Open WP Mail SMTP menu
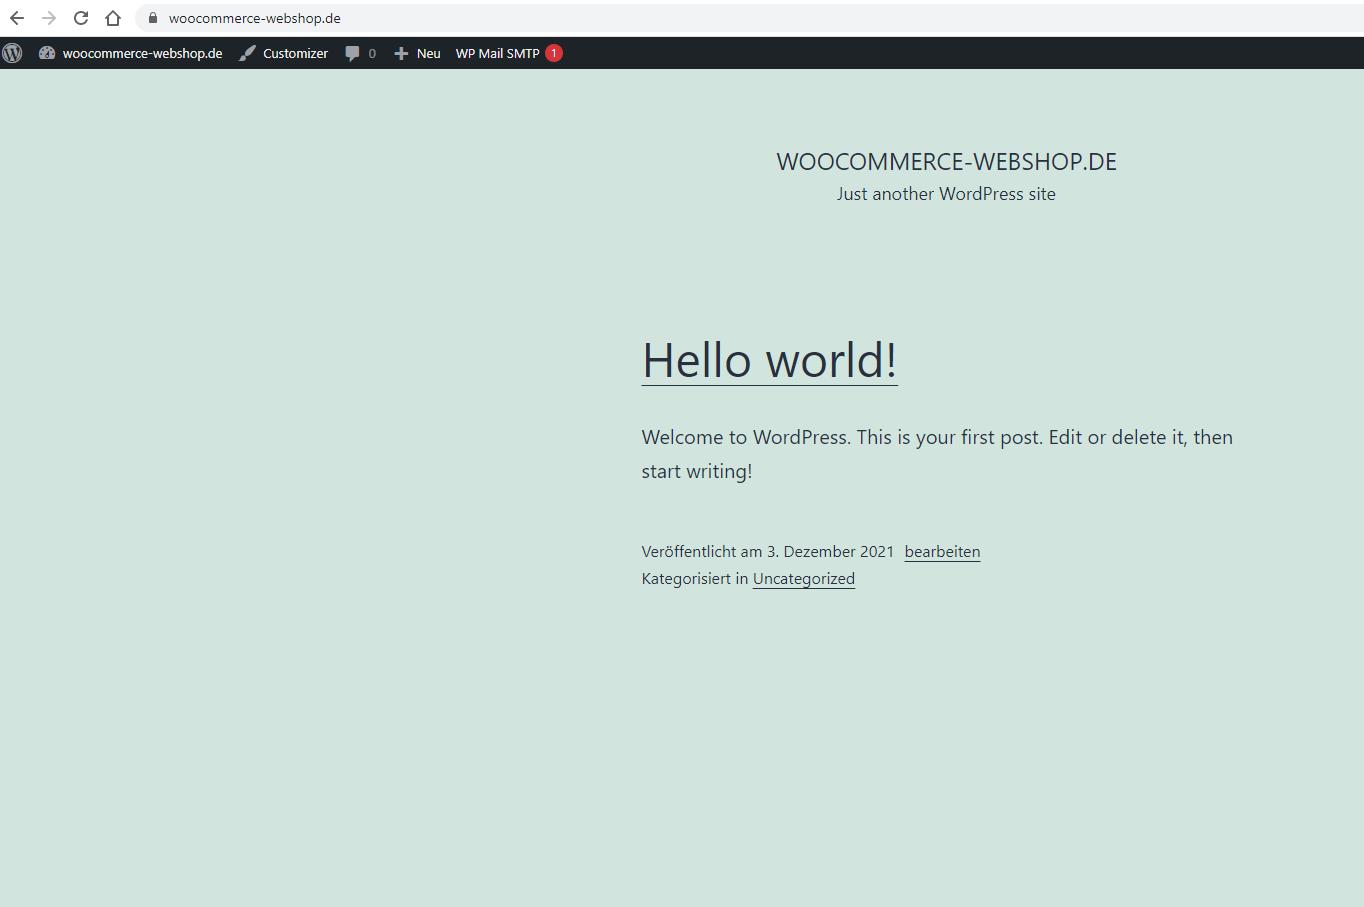 497,53
